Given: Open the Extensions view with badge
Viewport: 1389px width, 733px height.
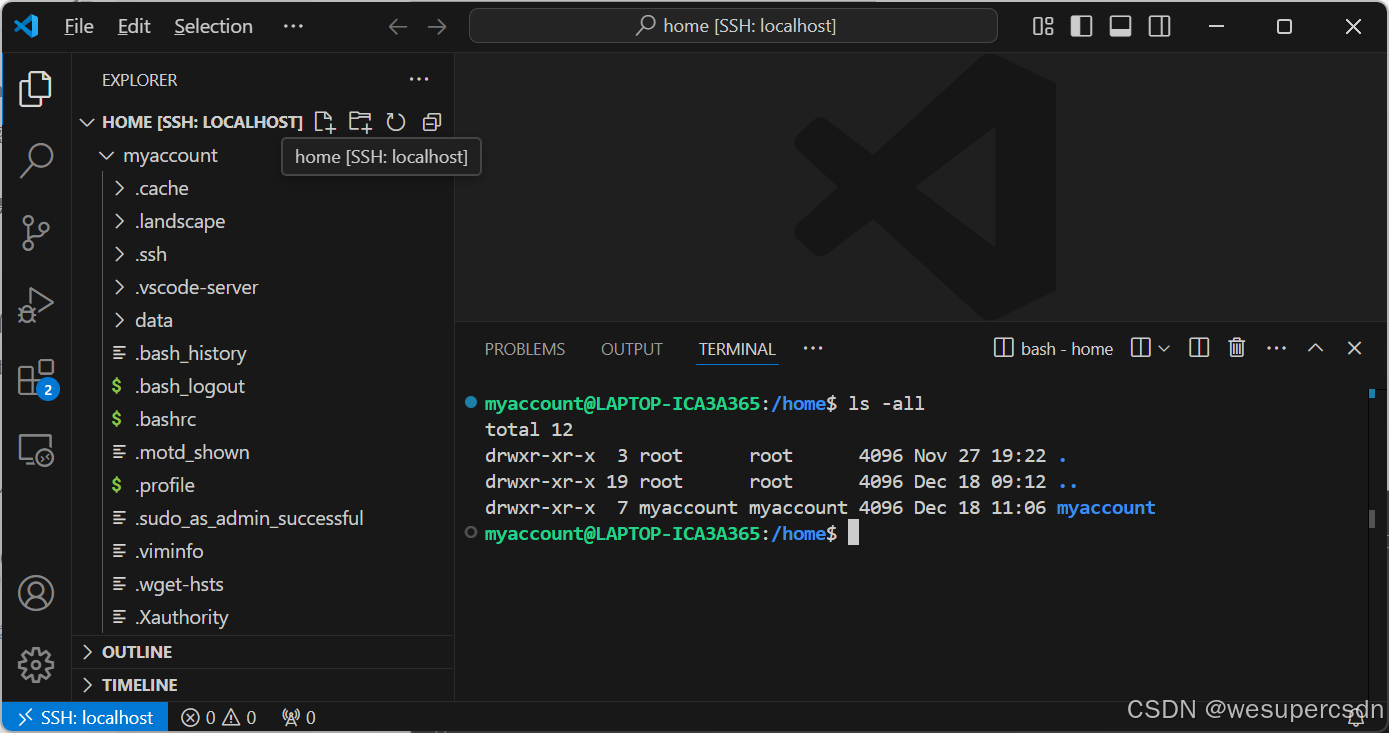Looking at the screenshot, I should coord(36,379).
